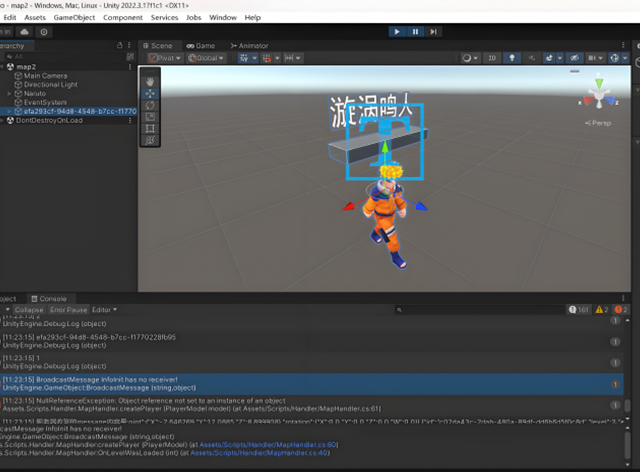Click the Pause button

(416, 32)
